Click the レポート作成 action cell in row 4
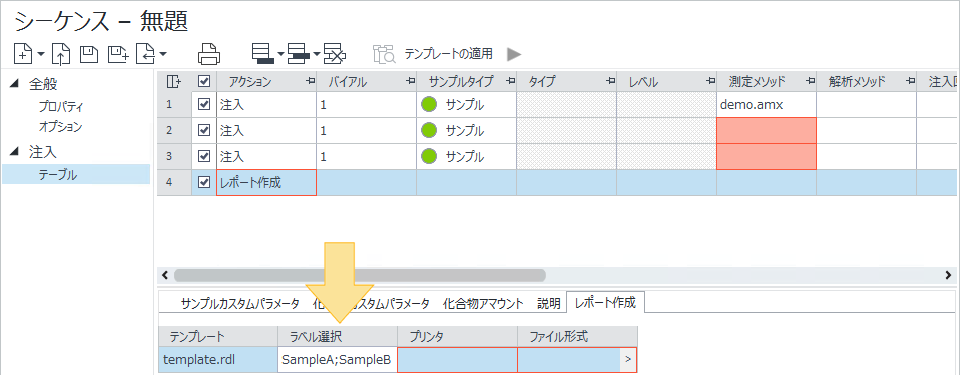Viewport: 960px width, 375px height. coord(266,183)
